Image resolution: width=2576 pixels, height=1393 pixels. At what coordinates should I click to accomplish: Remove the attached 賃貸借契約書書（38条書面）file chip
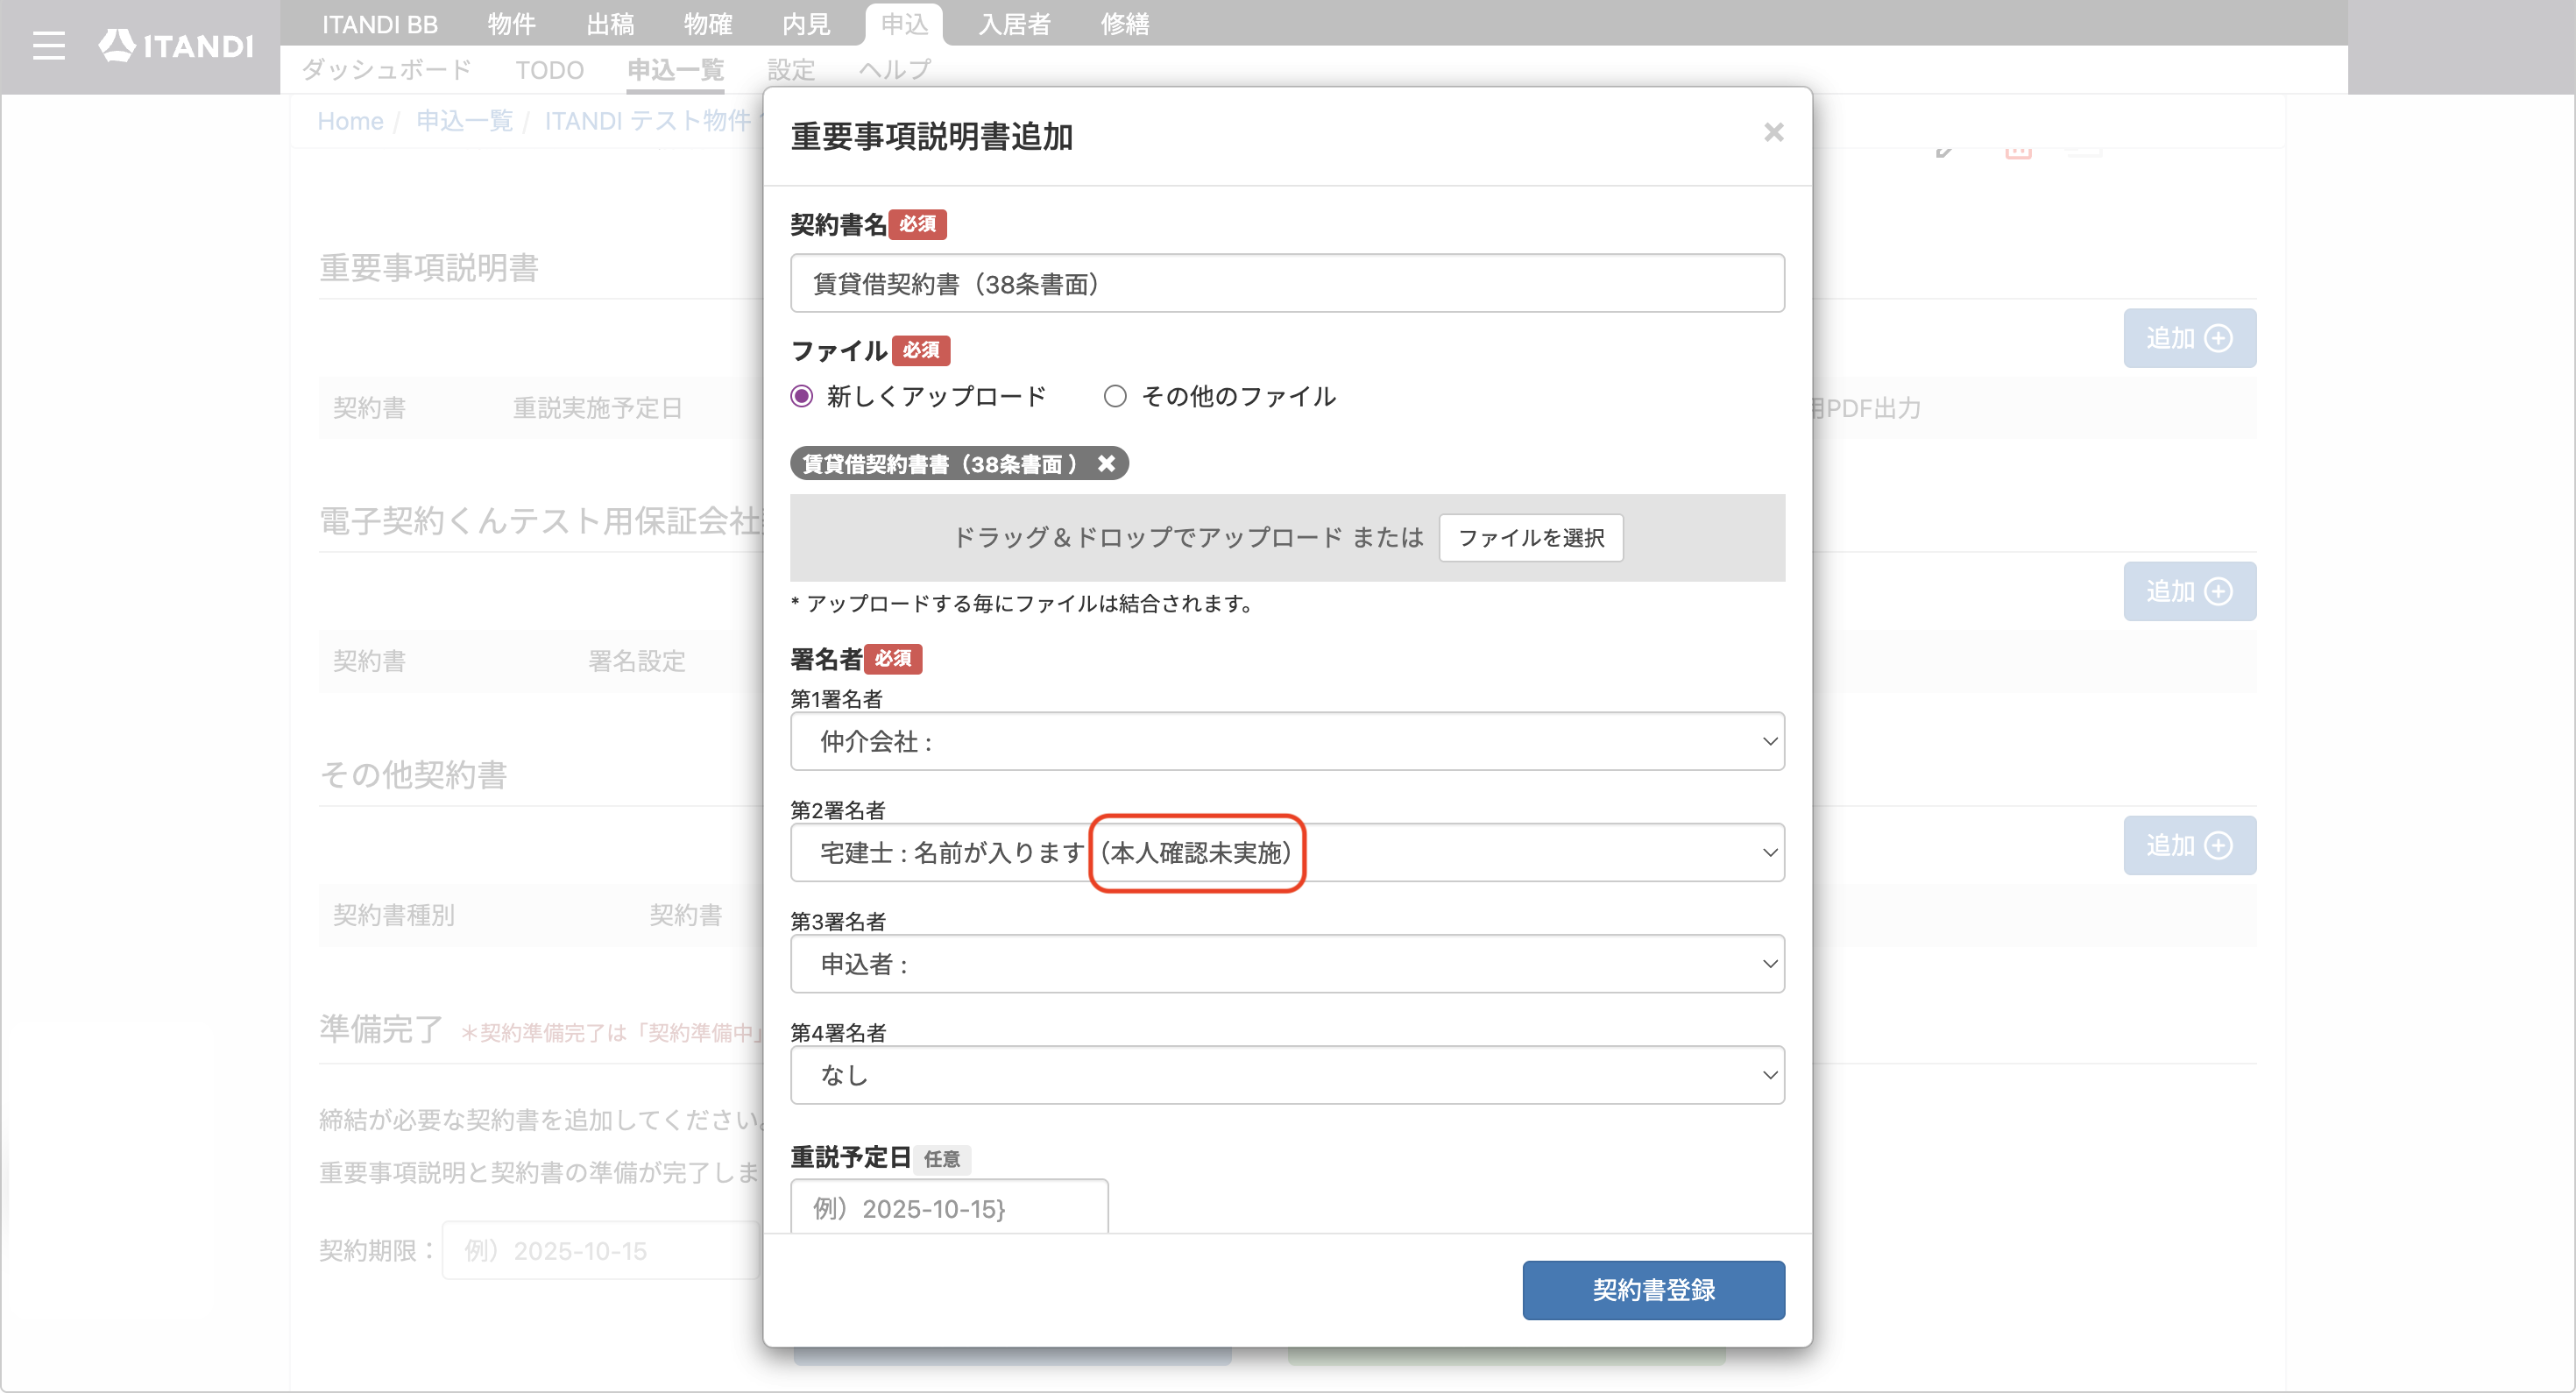click(x=1106, y=464)
